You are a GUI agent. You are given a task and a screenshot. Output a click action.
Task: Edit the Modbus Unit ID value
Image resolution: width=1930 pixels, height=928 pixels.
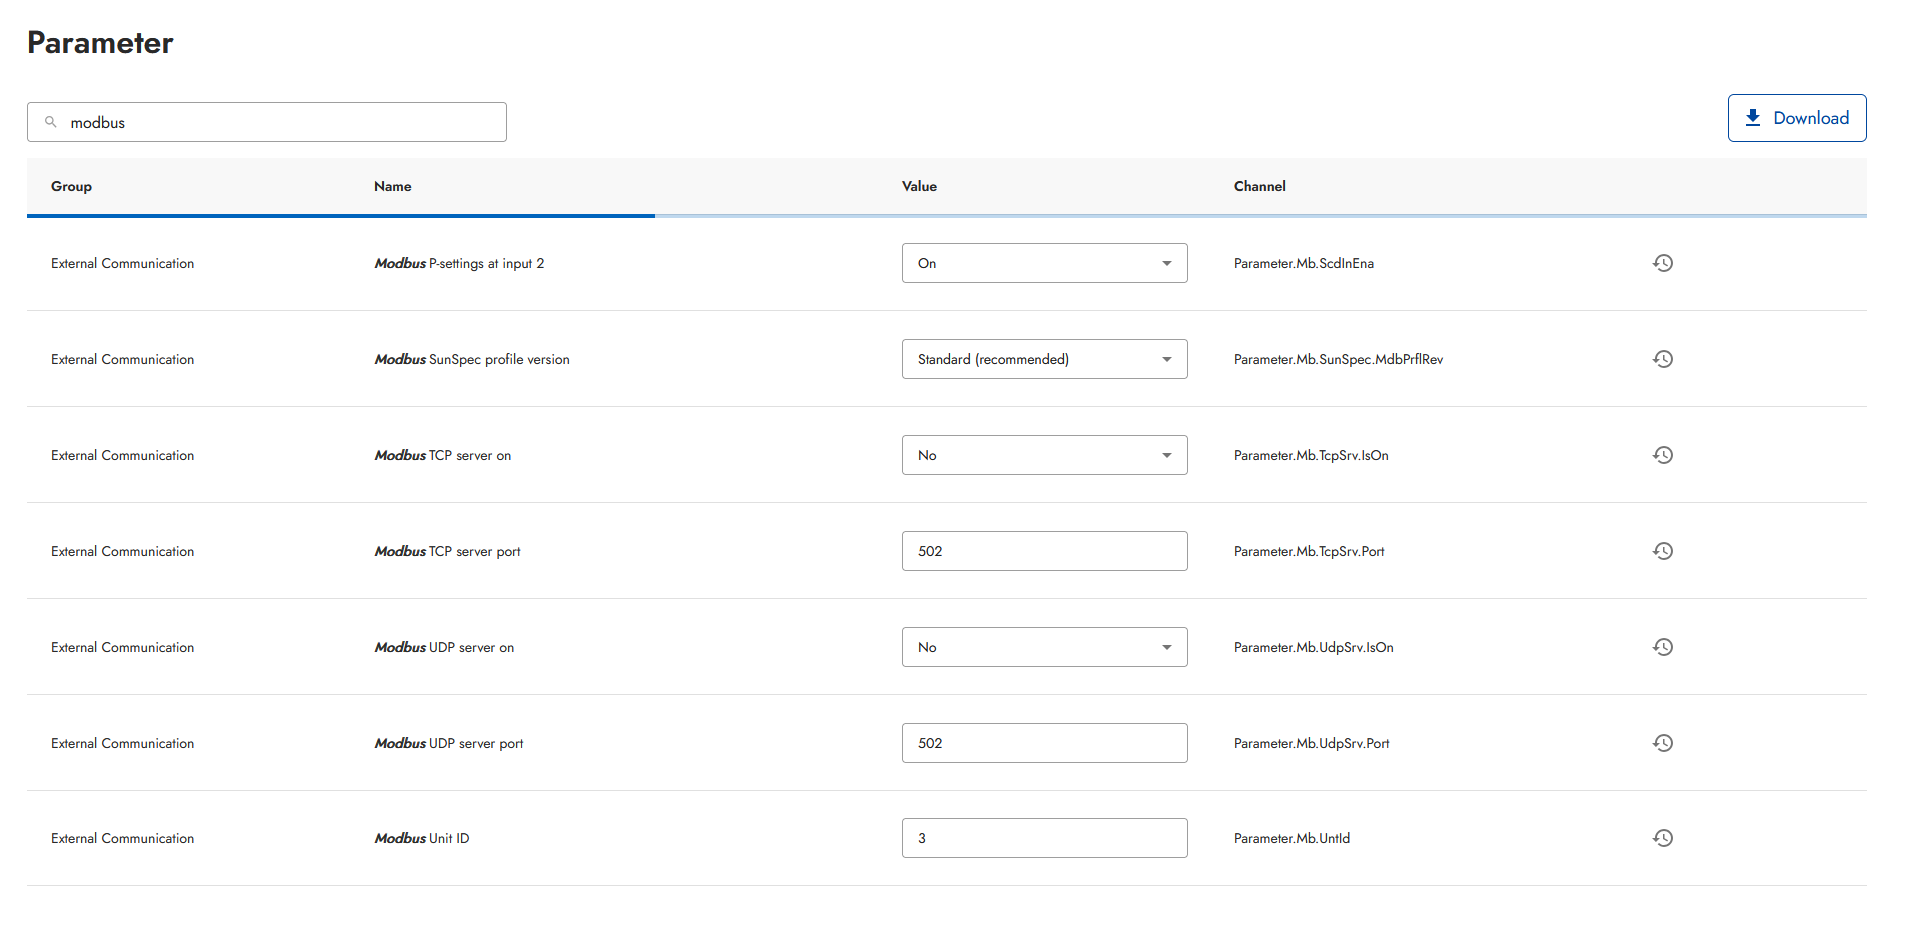[1044, 838]
